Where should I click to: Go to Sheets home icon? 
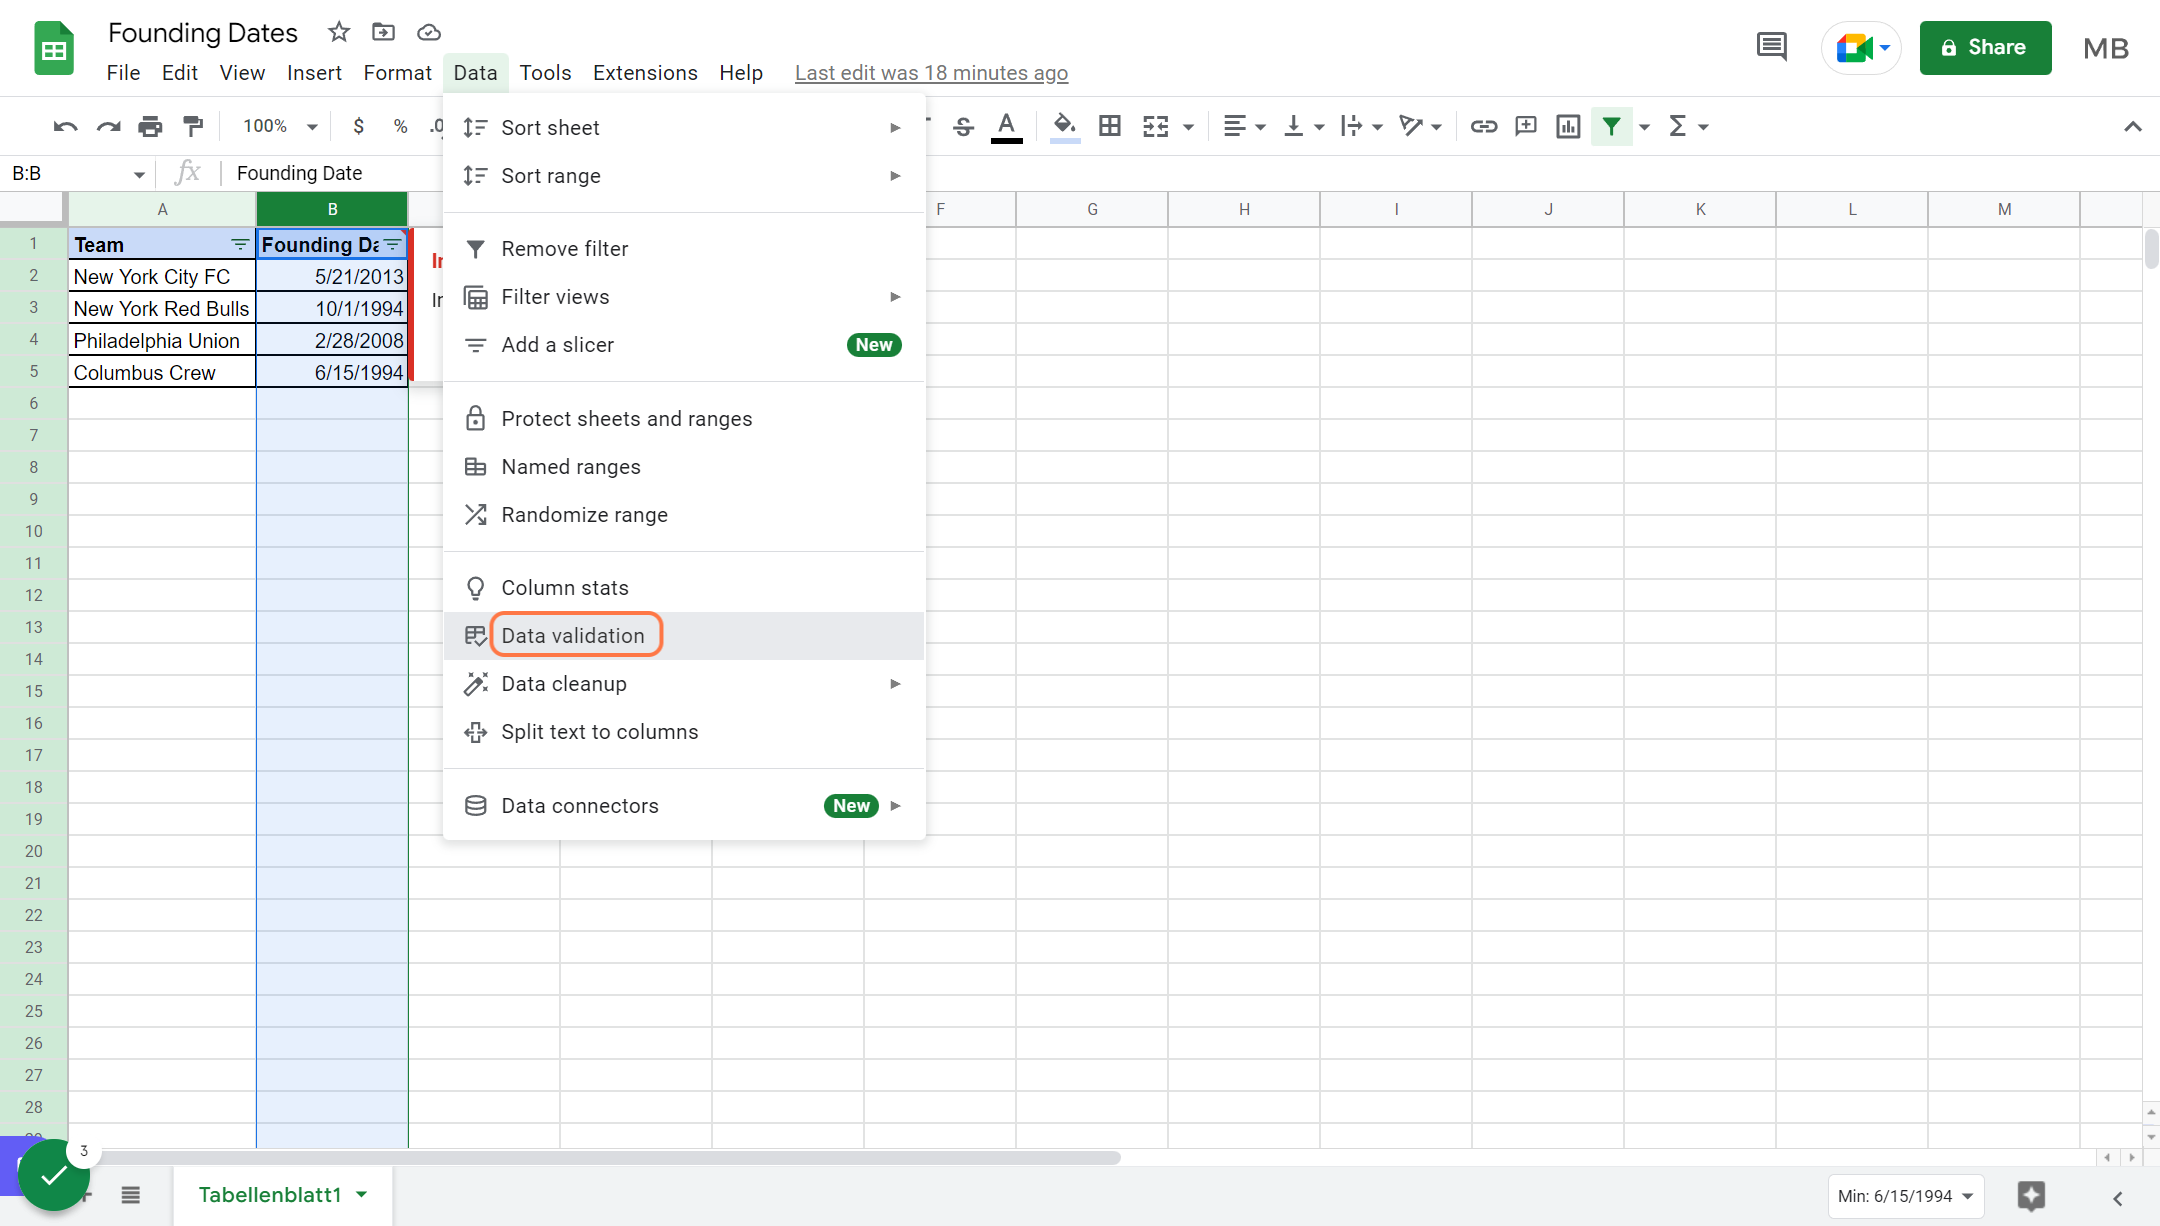(54, 48)
